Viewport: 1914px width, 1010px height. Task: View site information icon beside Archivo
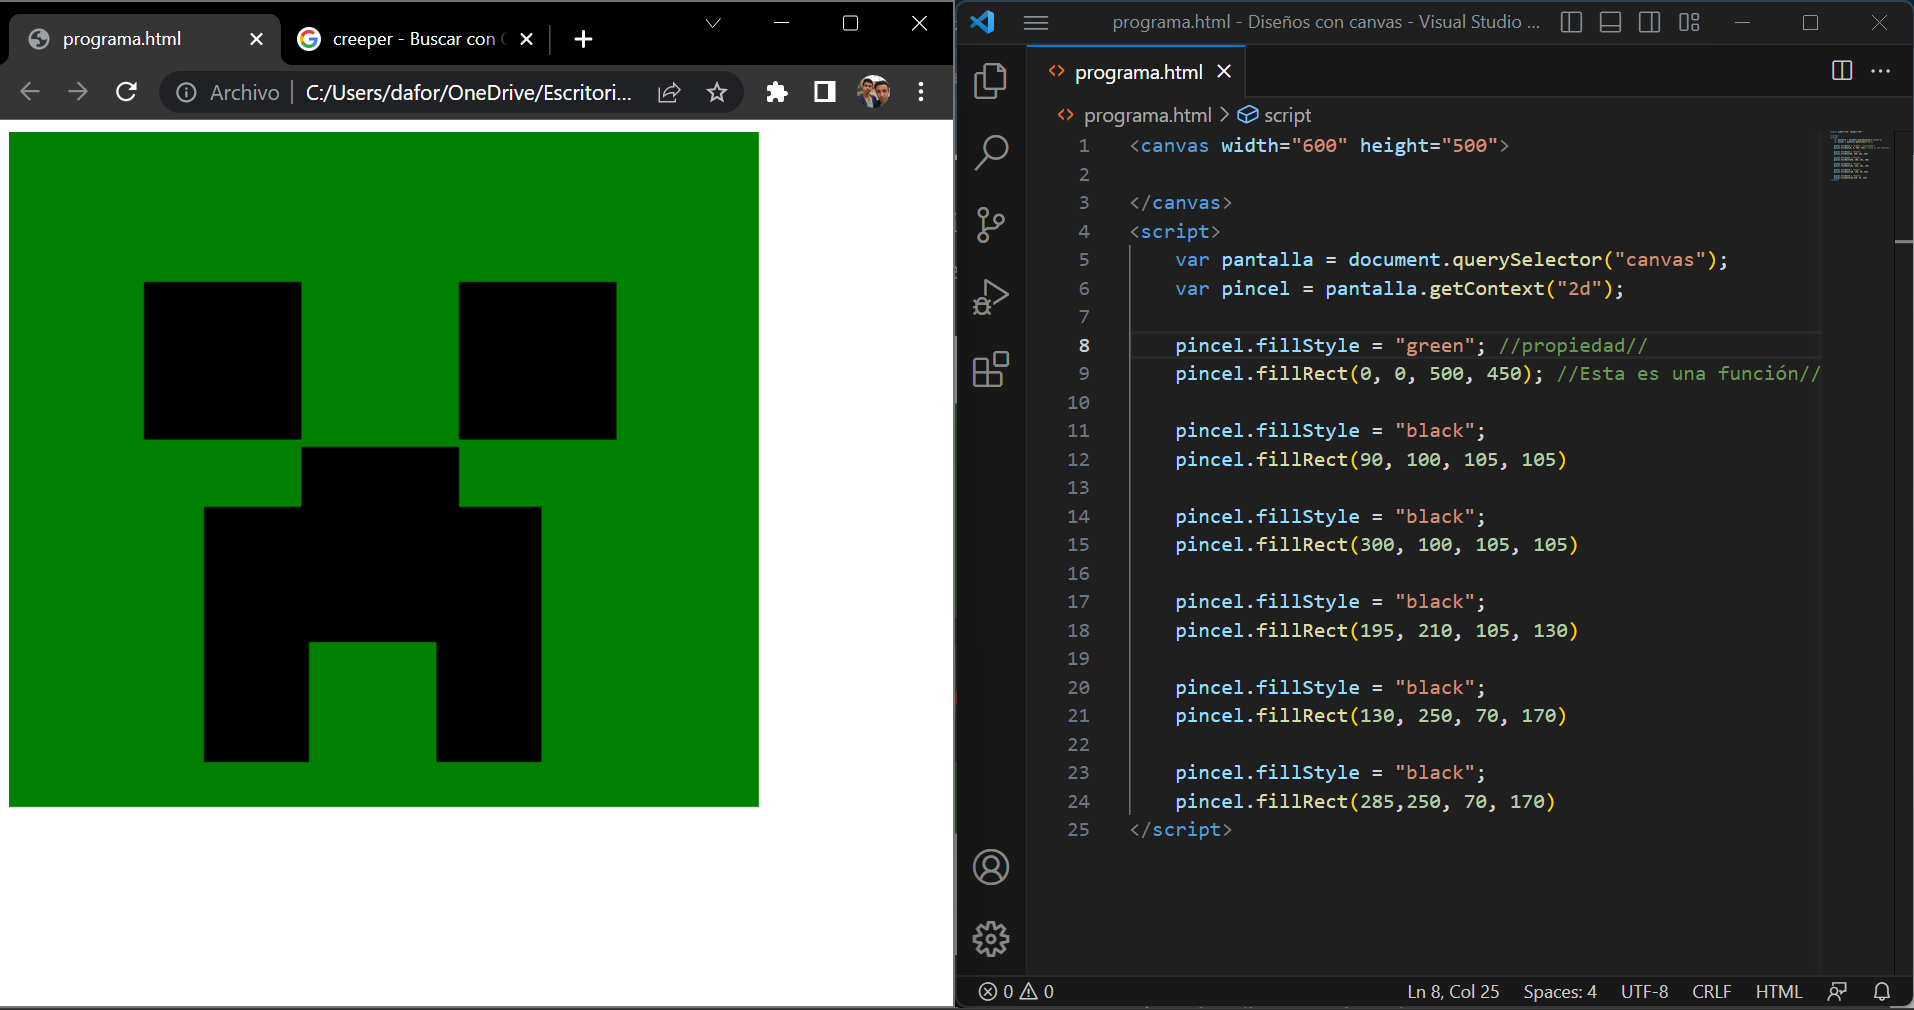pyautogui.click(x=186, y=93)
